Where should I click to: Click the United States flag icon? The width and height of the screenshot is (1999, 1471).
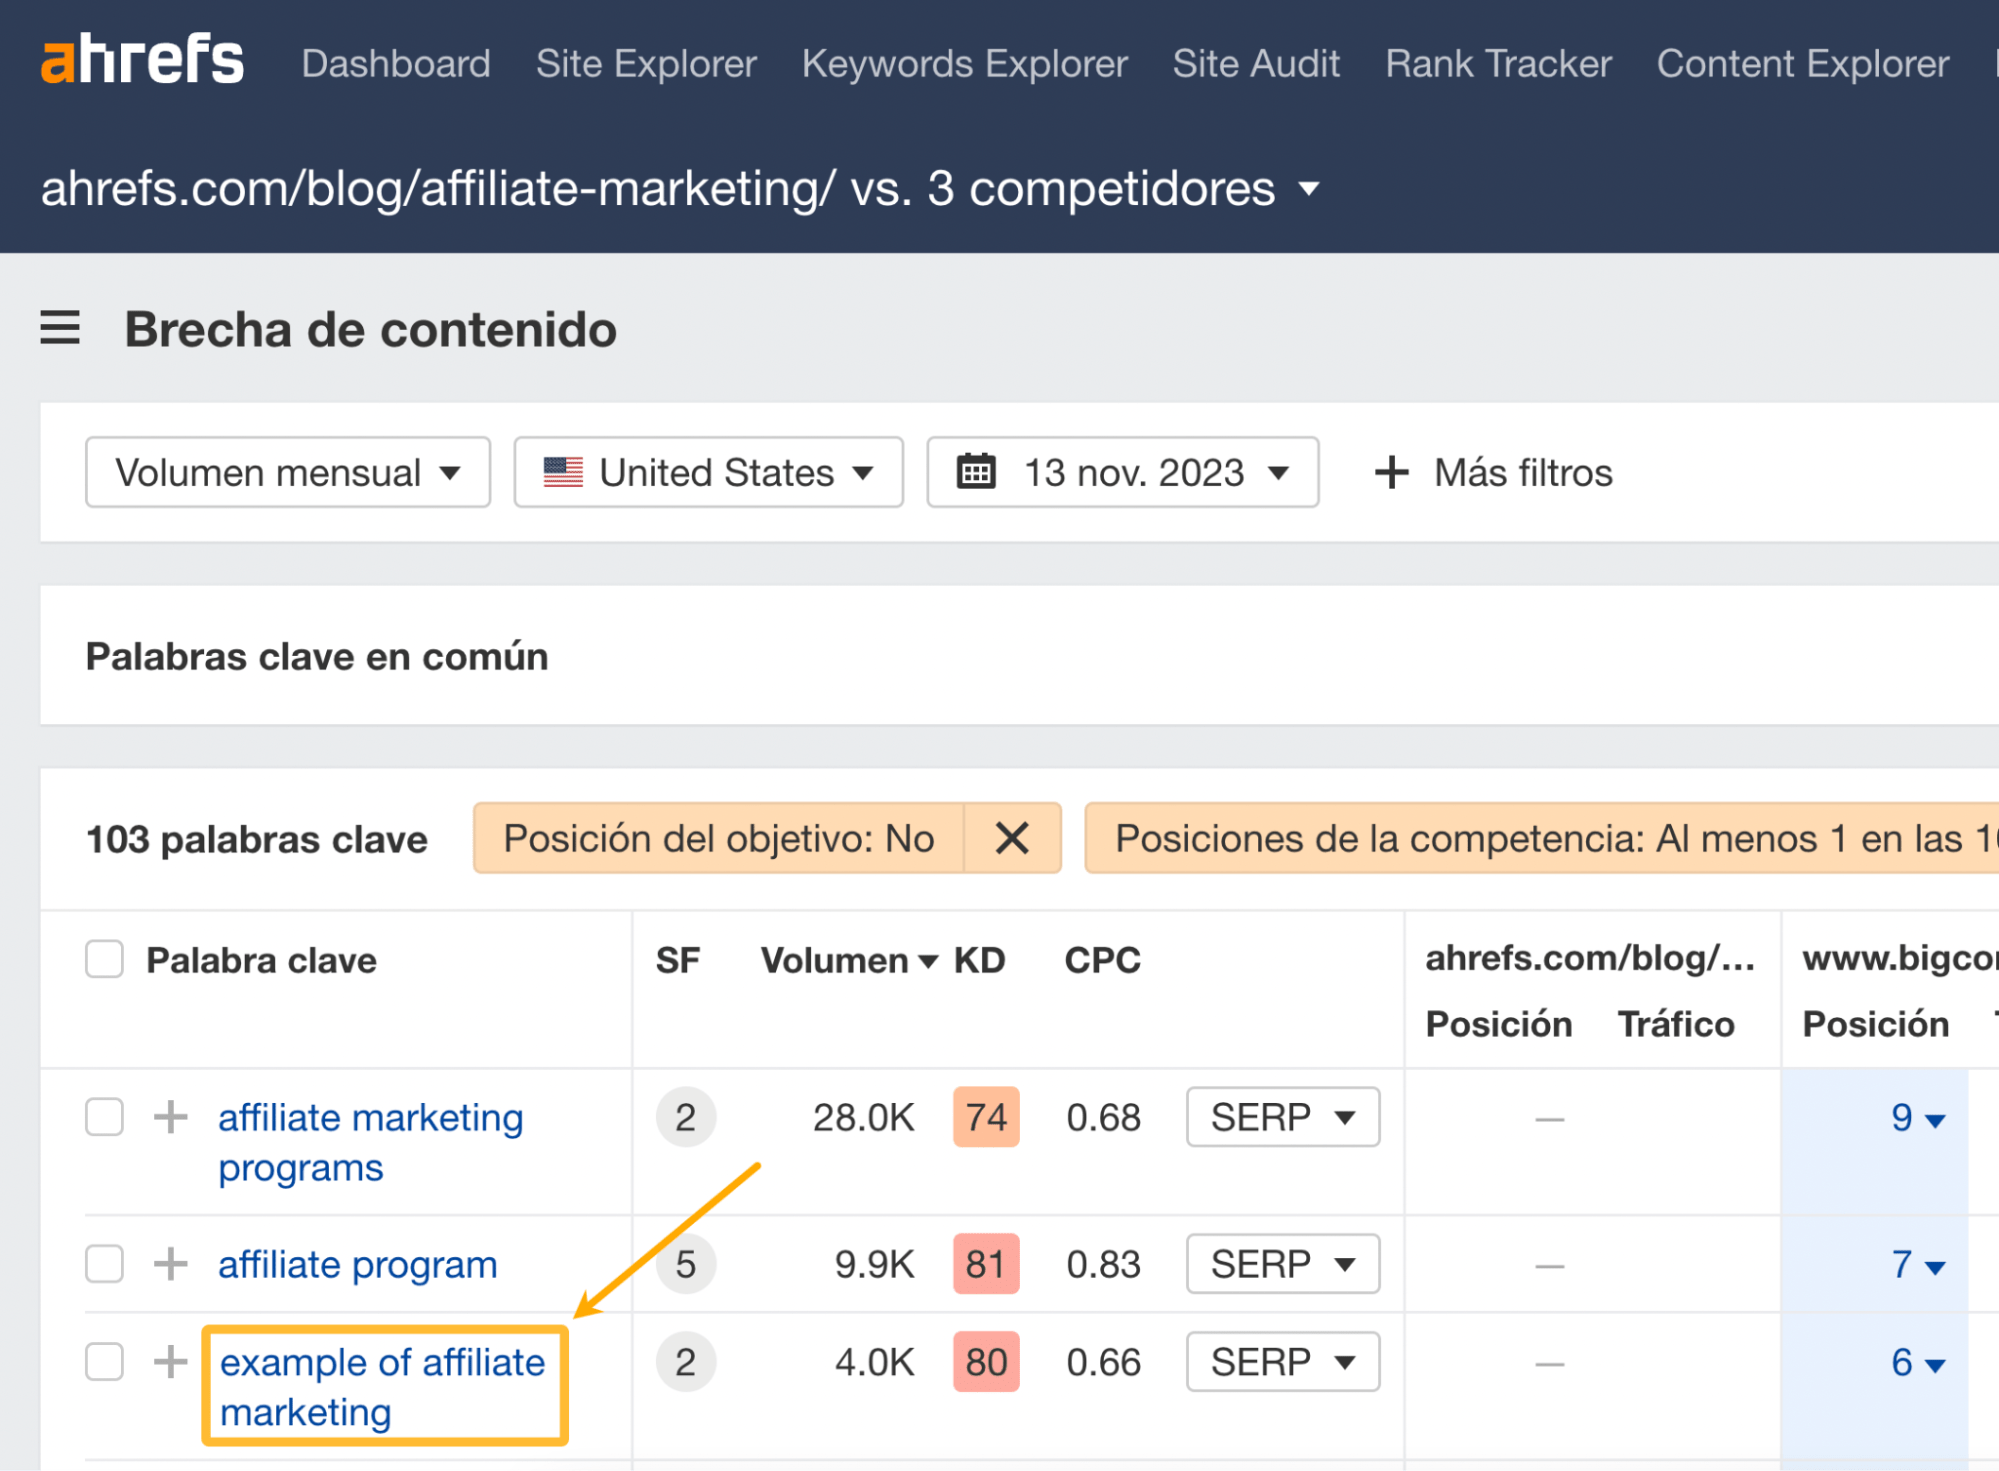[x=563, y=472]
